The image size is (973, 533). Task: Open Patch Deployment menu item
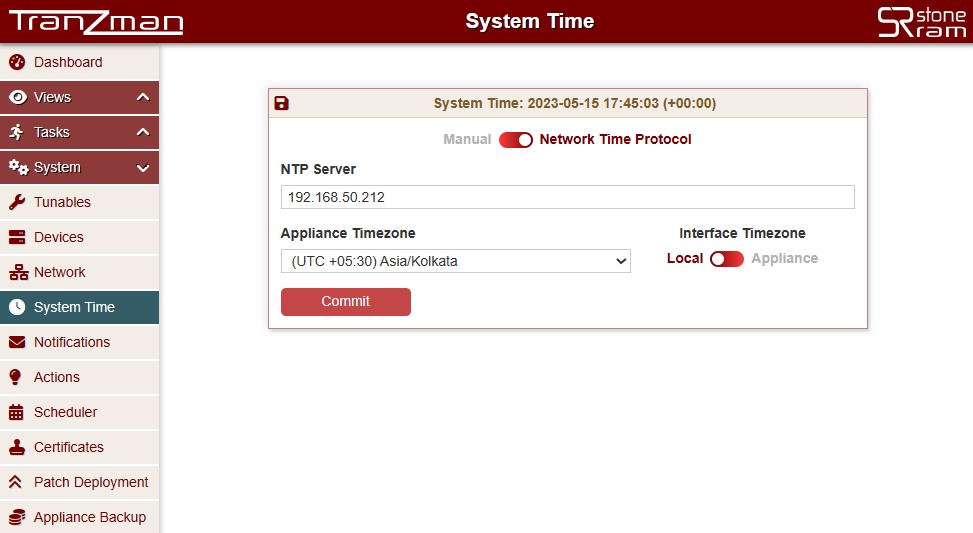click(90, 482)
